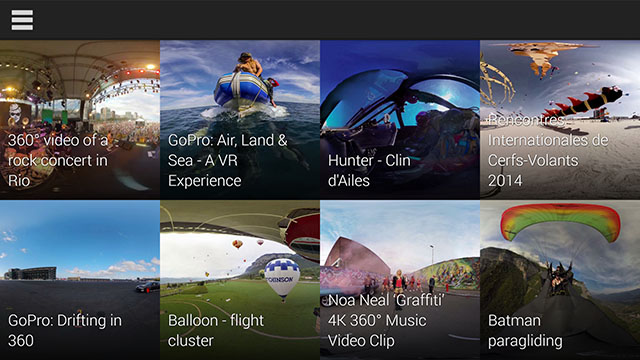Select the 'GoPro: Drifting in 360' title

pos(64,331)
